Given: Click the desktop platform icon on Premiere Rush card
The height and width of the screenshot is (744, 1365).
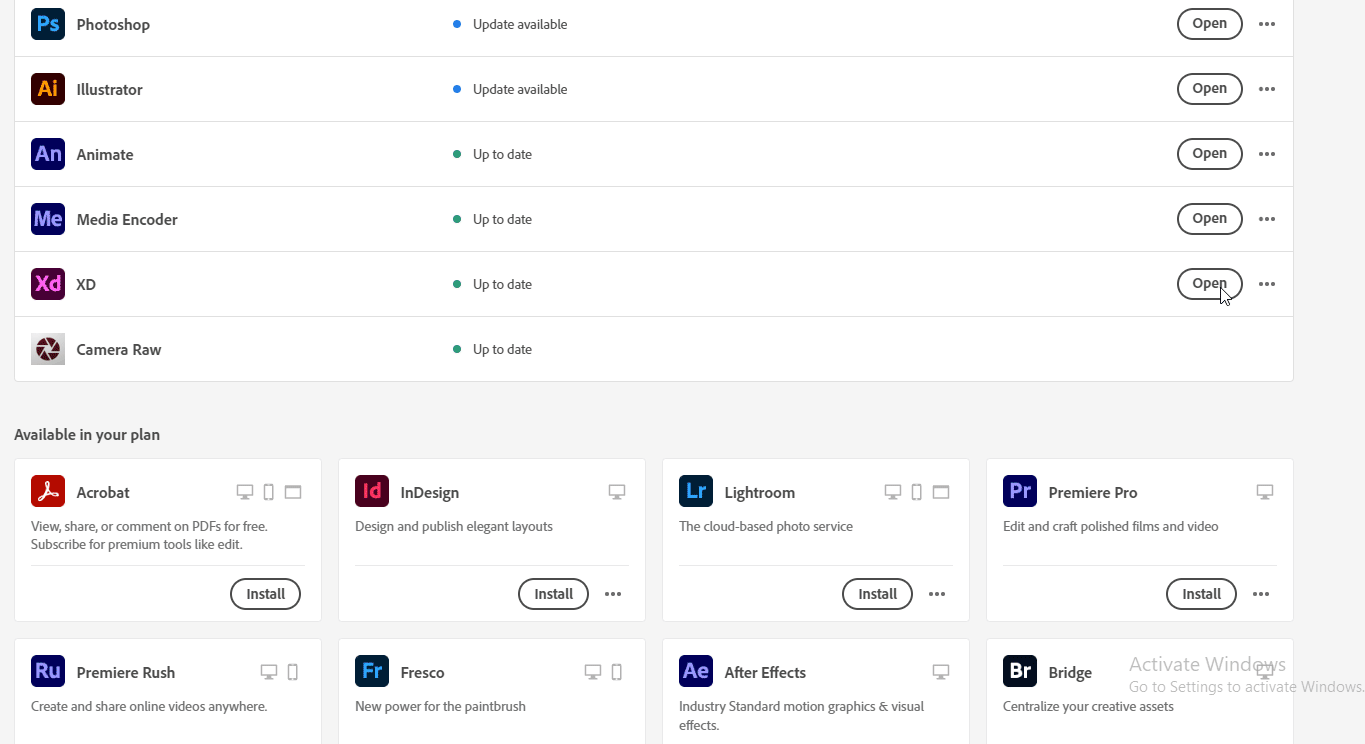Looking at the screenshot, I should coord(269,672).
